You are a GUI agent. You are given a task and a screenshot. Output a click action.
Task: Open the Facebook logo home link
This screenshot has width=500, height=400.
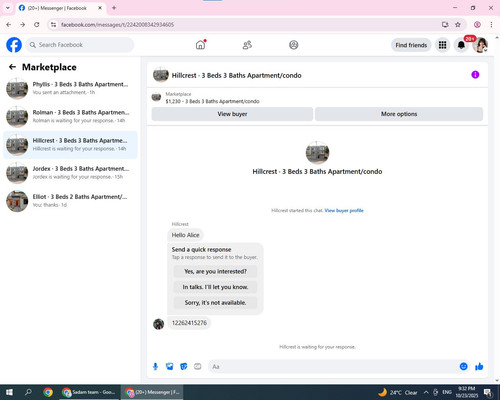(x=14, y=45)
